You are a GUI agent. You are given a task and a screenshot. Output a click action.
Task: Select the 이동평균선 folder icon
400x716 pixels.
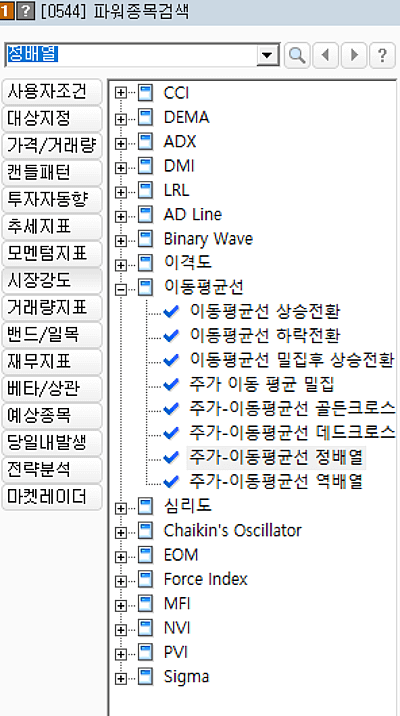point(145,287)
